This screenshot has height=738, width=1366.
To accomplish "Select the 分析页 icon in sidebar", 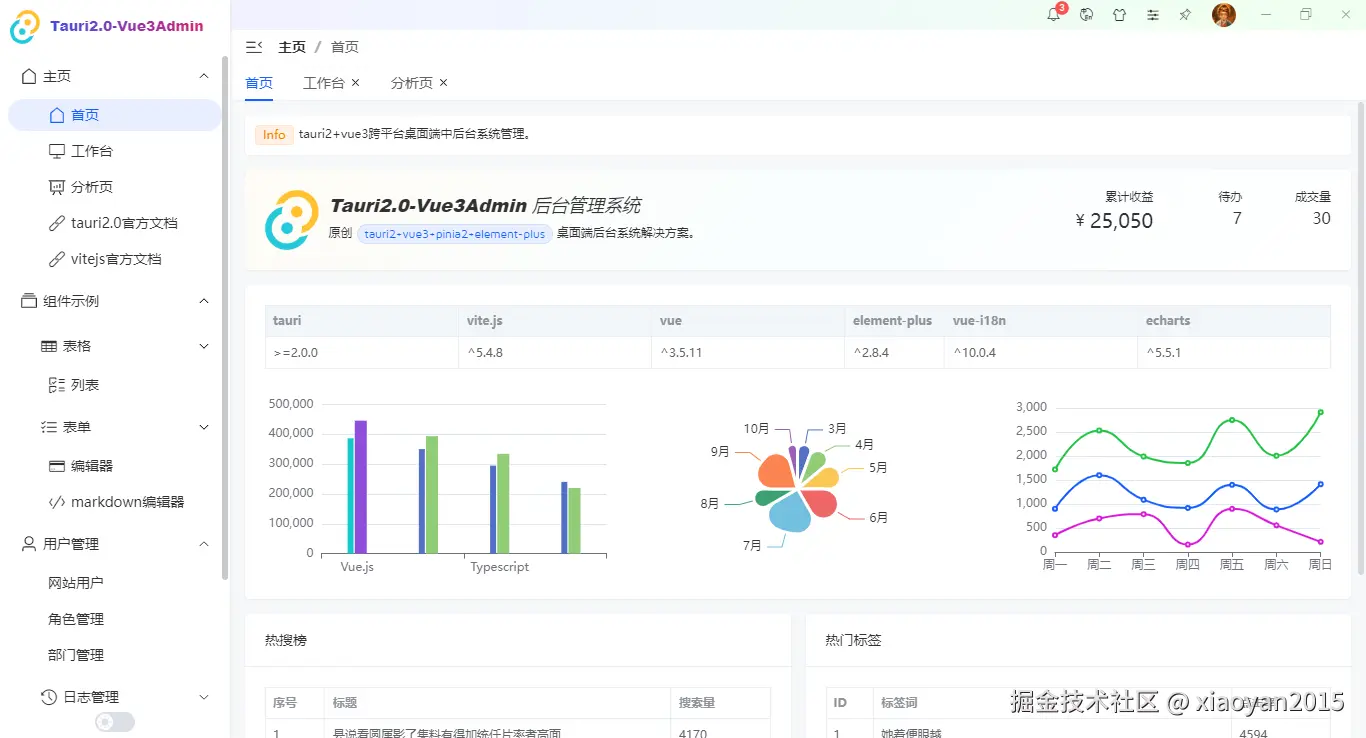I will [x=57, y=186].
